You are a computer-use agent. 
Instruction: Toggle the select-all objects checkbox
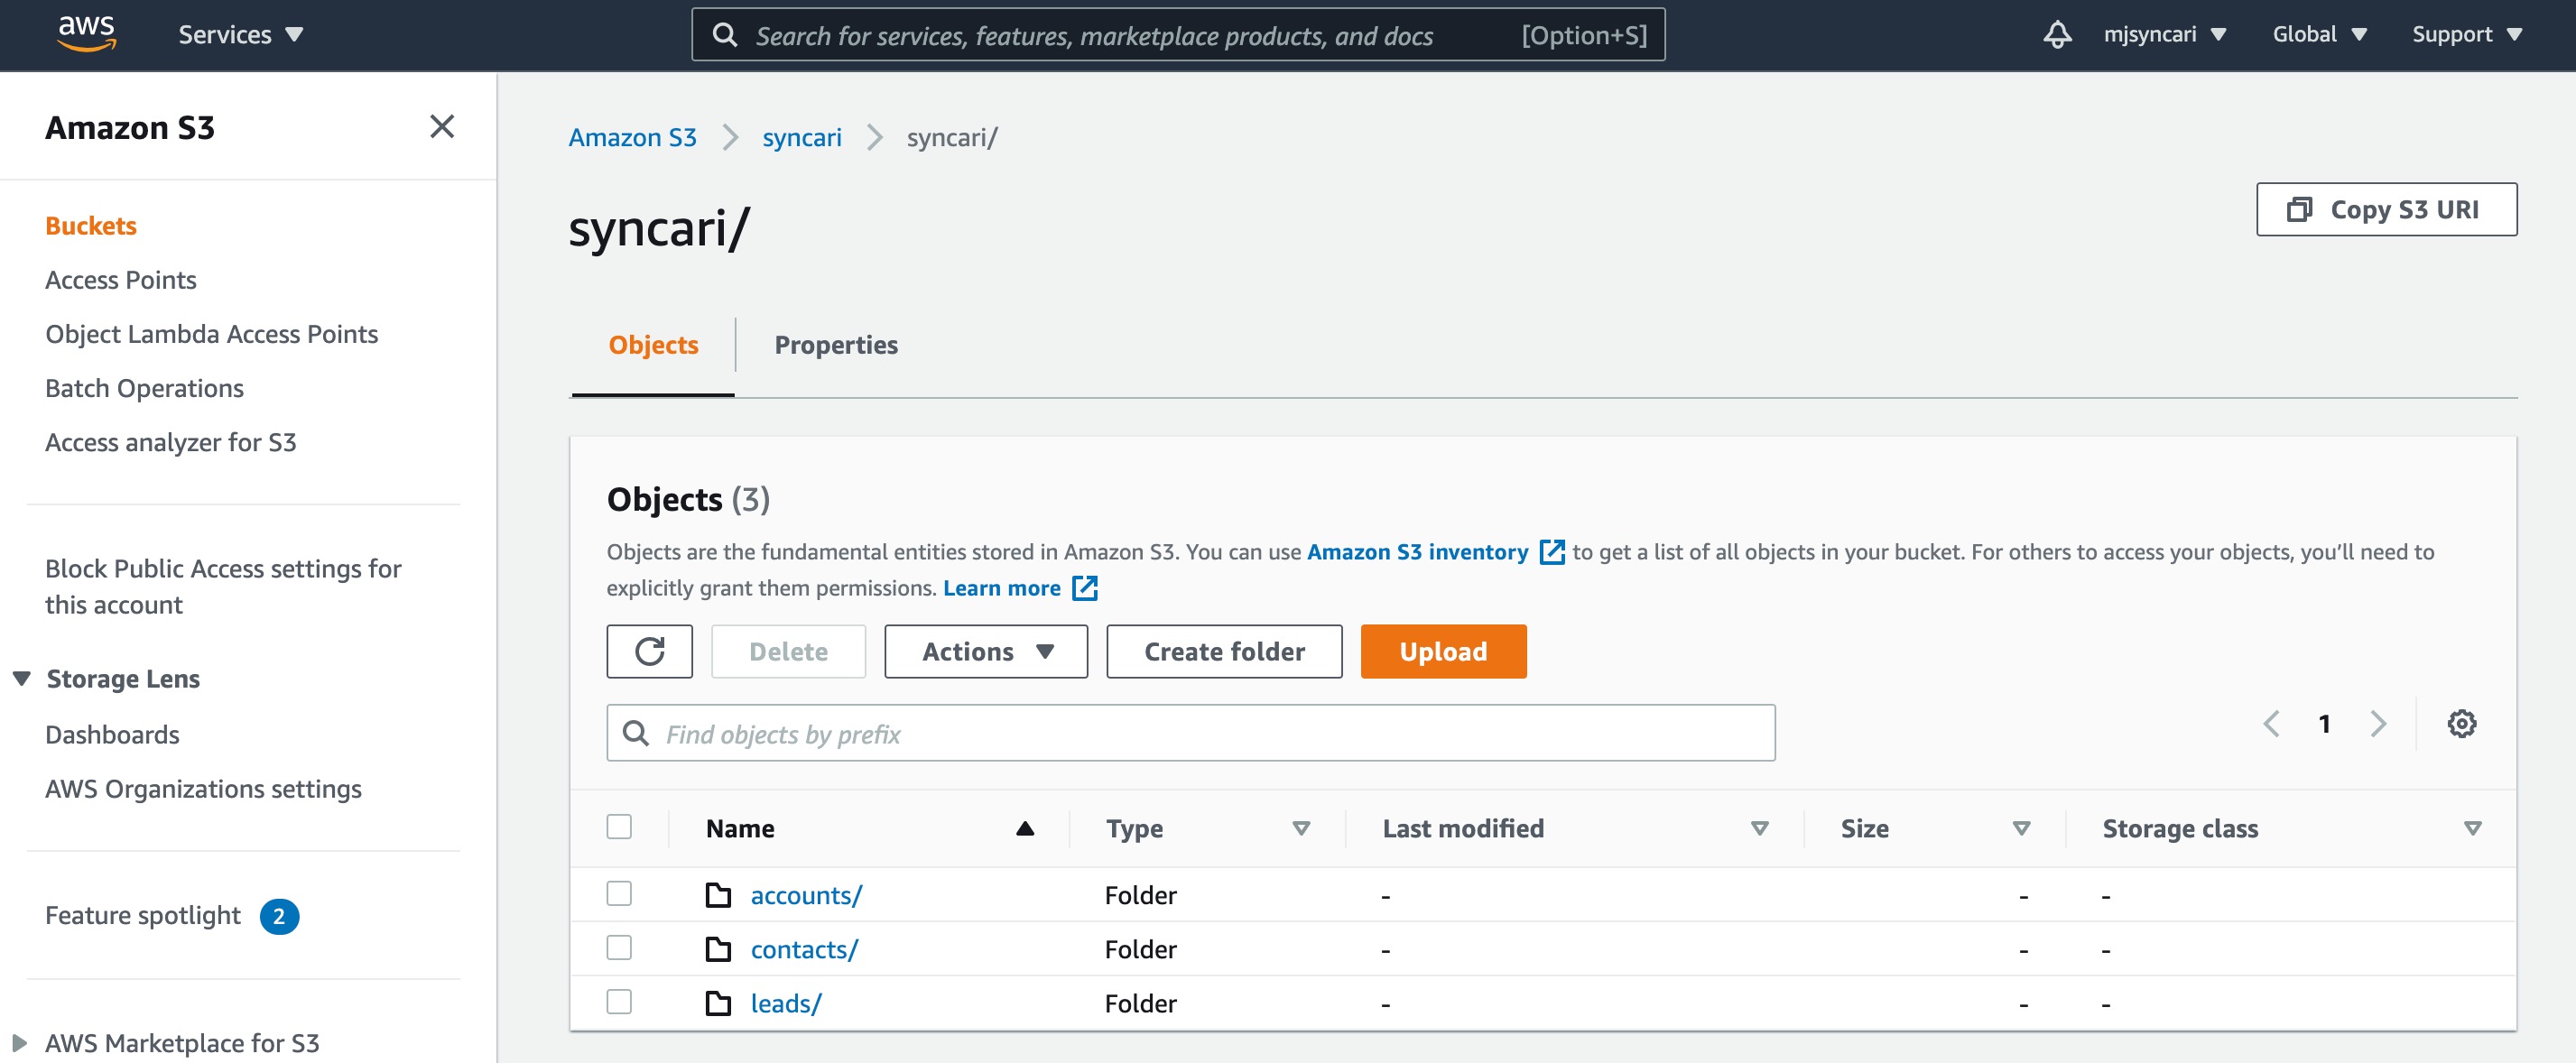pyautogui.click(x=619, y=827)
